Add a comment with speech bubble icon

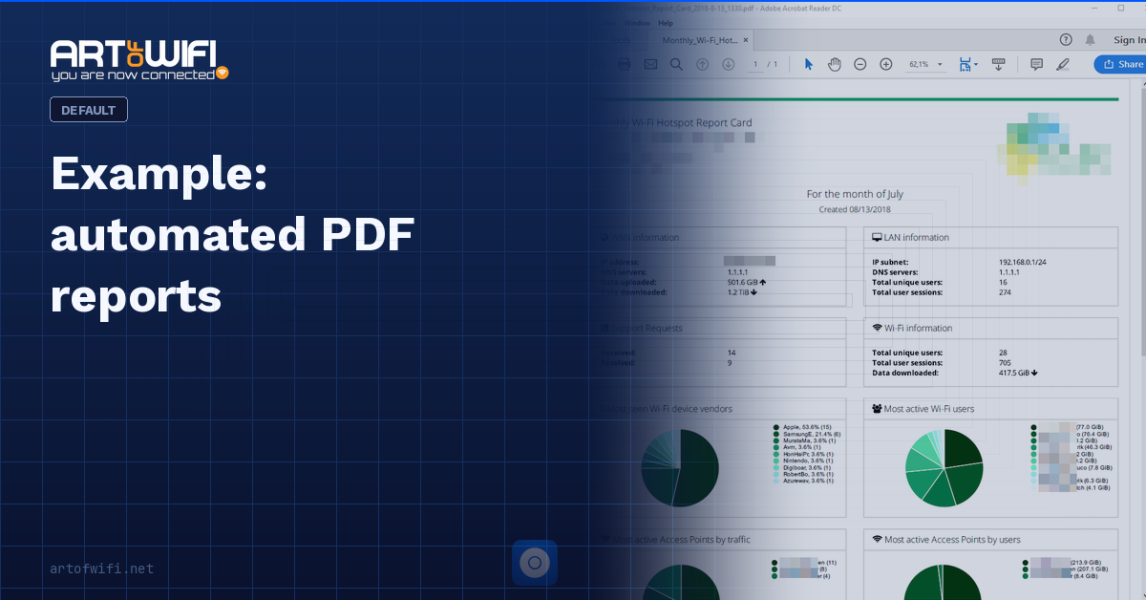click(1036, 64)
